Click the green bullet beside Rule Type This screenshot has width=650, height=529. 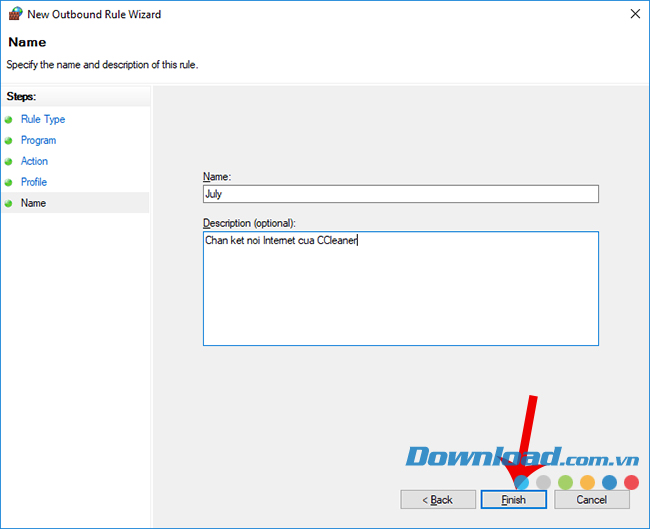8,120
